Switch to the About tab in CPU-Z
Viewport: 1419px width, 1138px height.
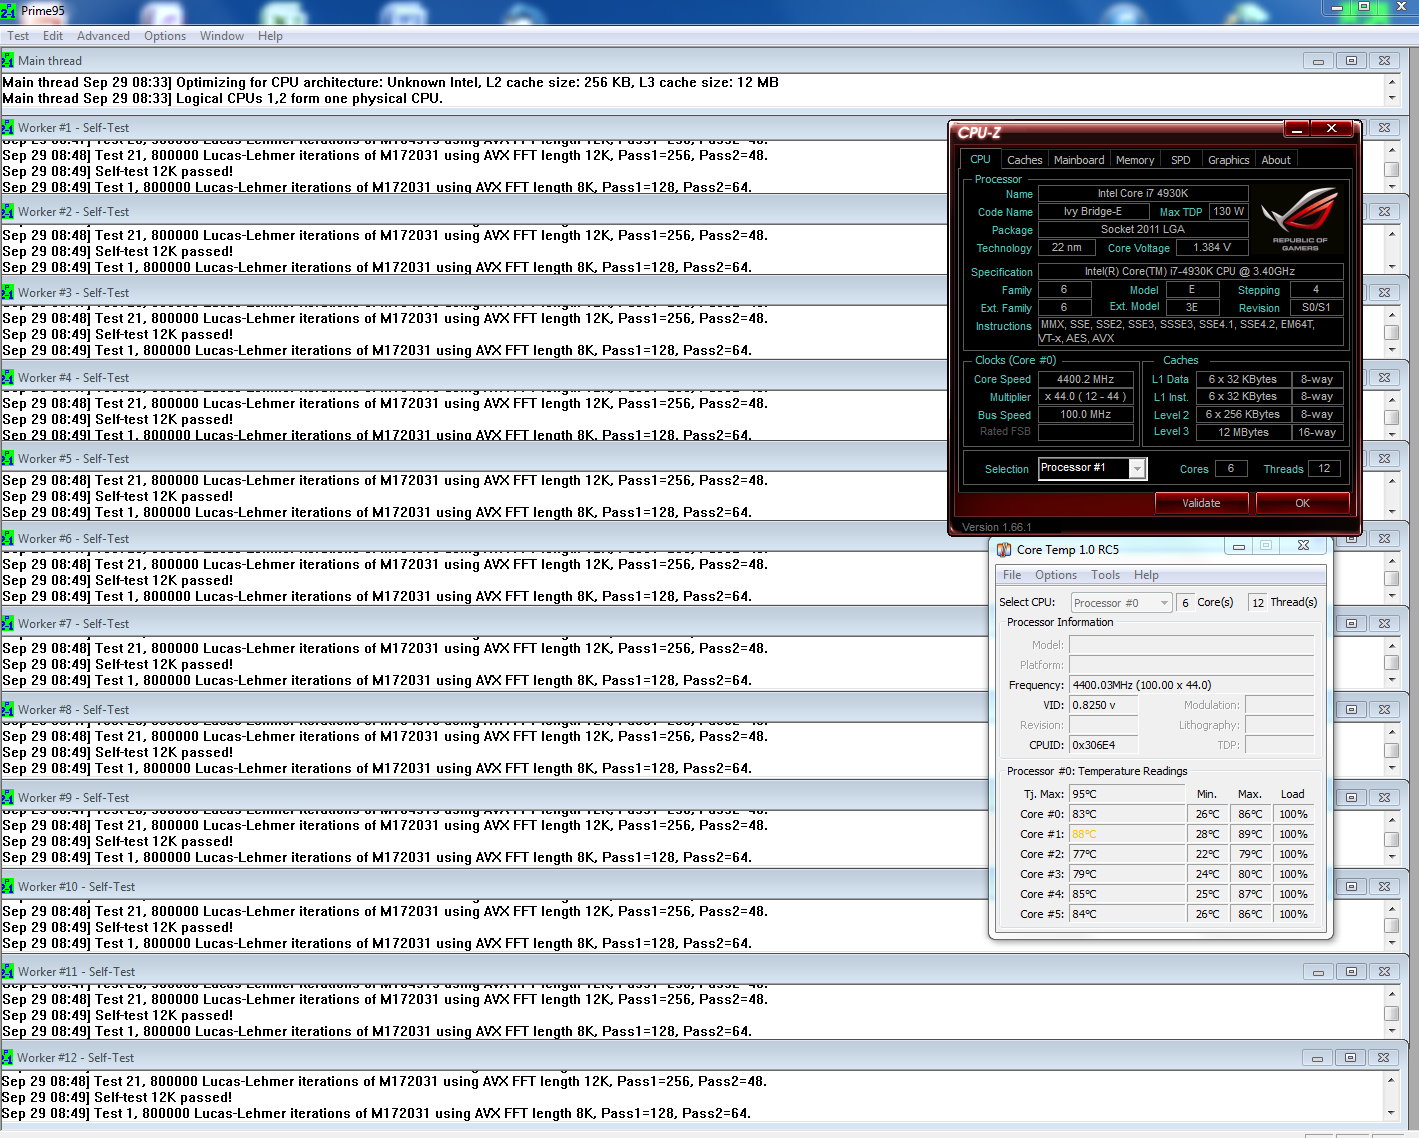pyautogui.click(x=1276, y=160)
